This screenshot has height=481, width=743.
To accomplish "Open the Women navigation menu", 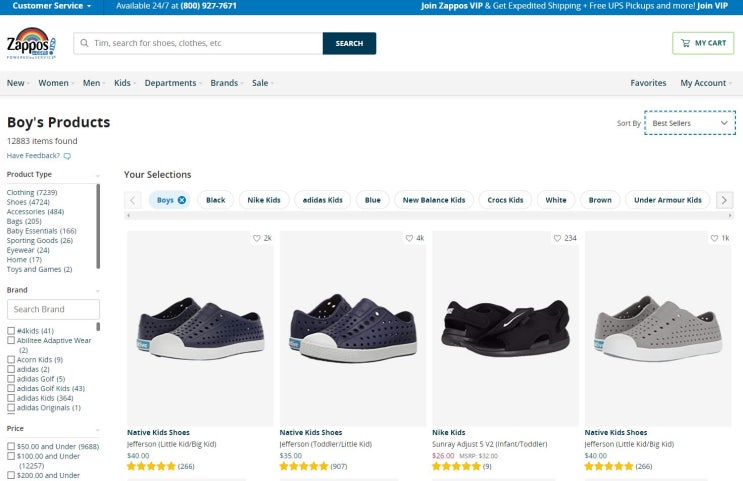I will [x=56, y=83].
